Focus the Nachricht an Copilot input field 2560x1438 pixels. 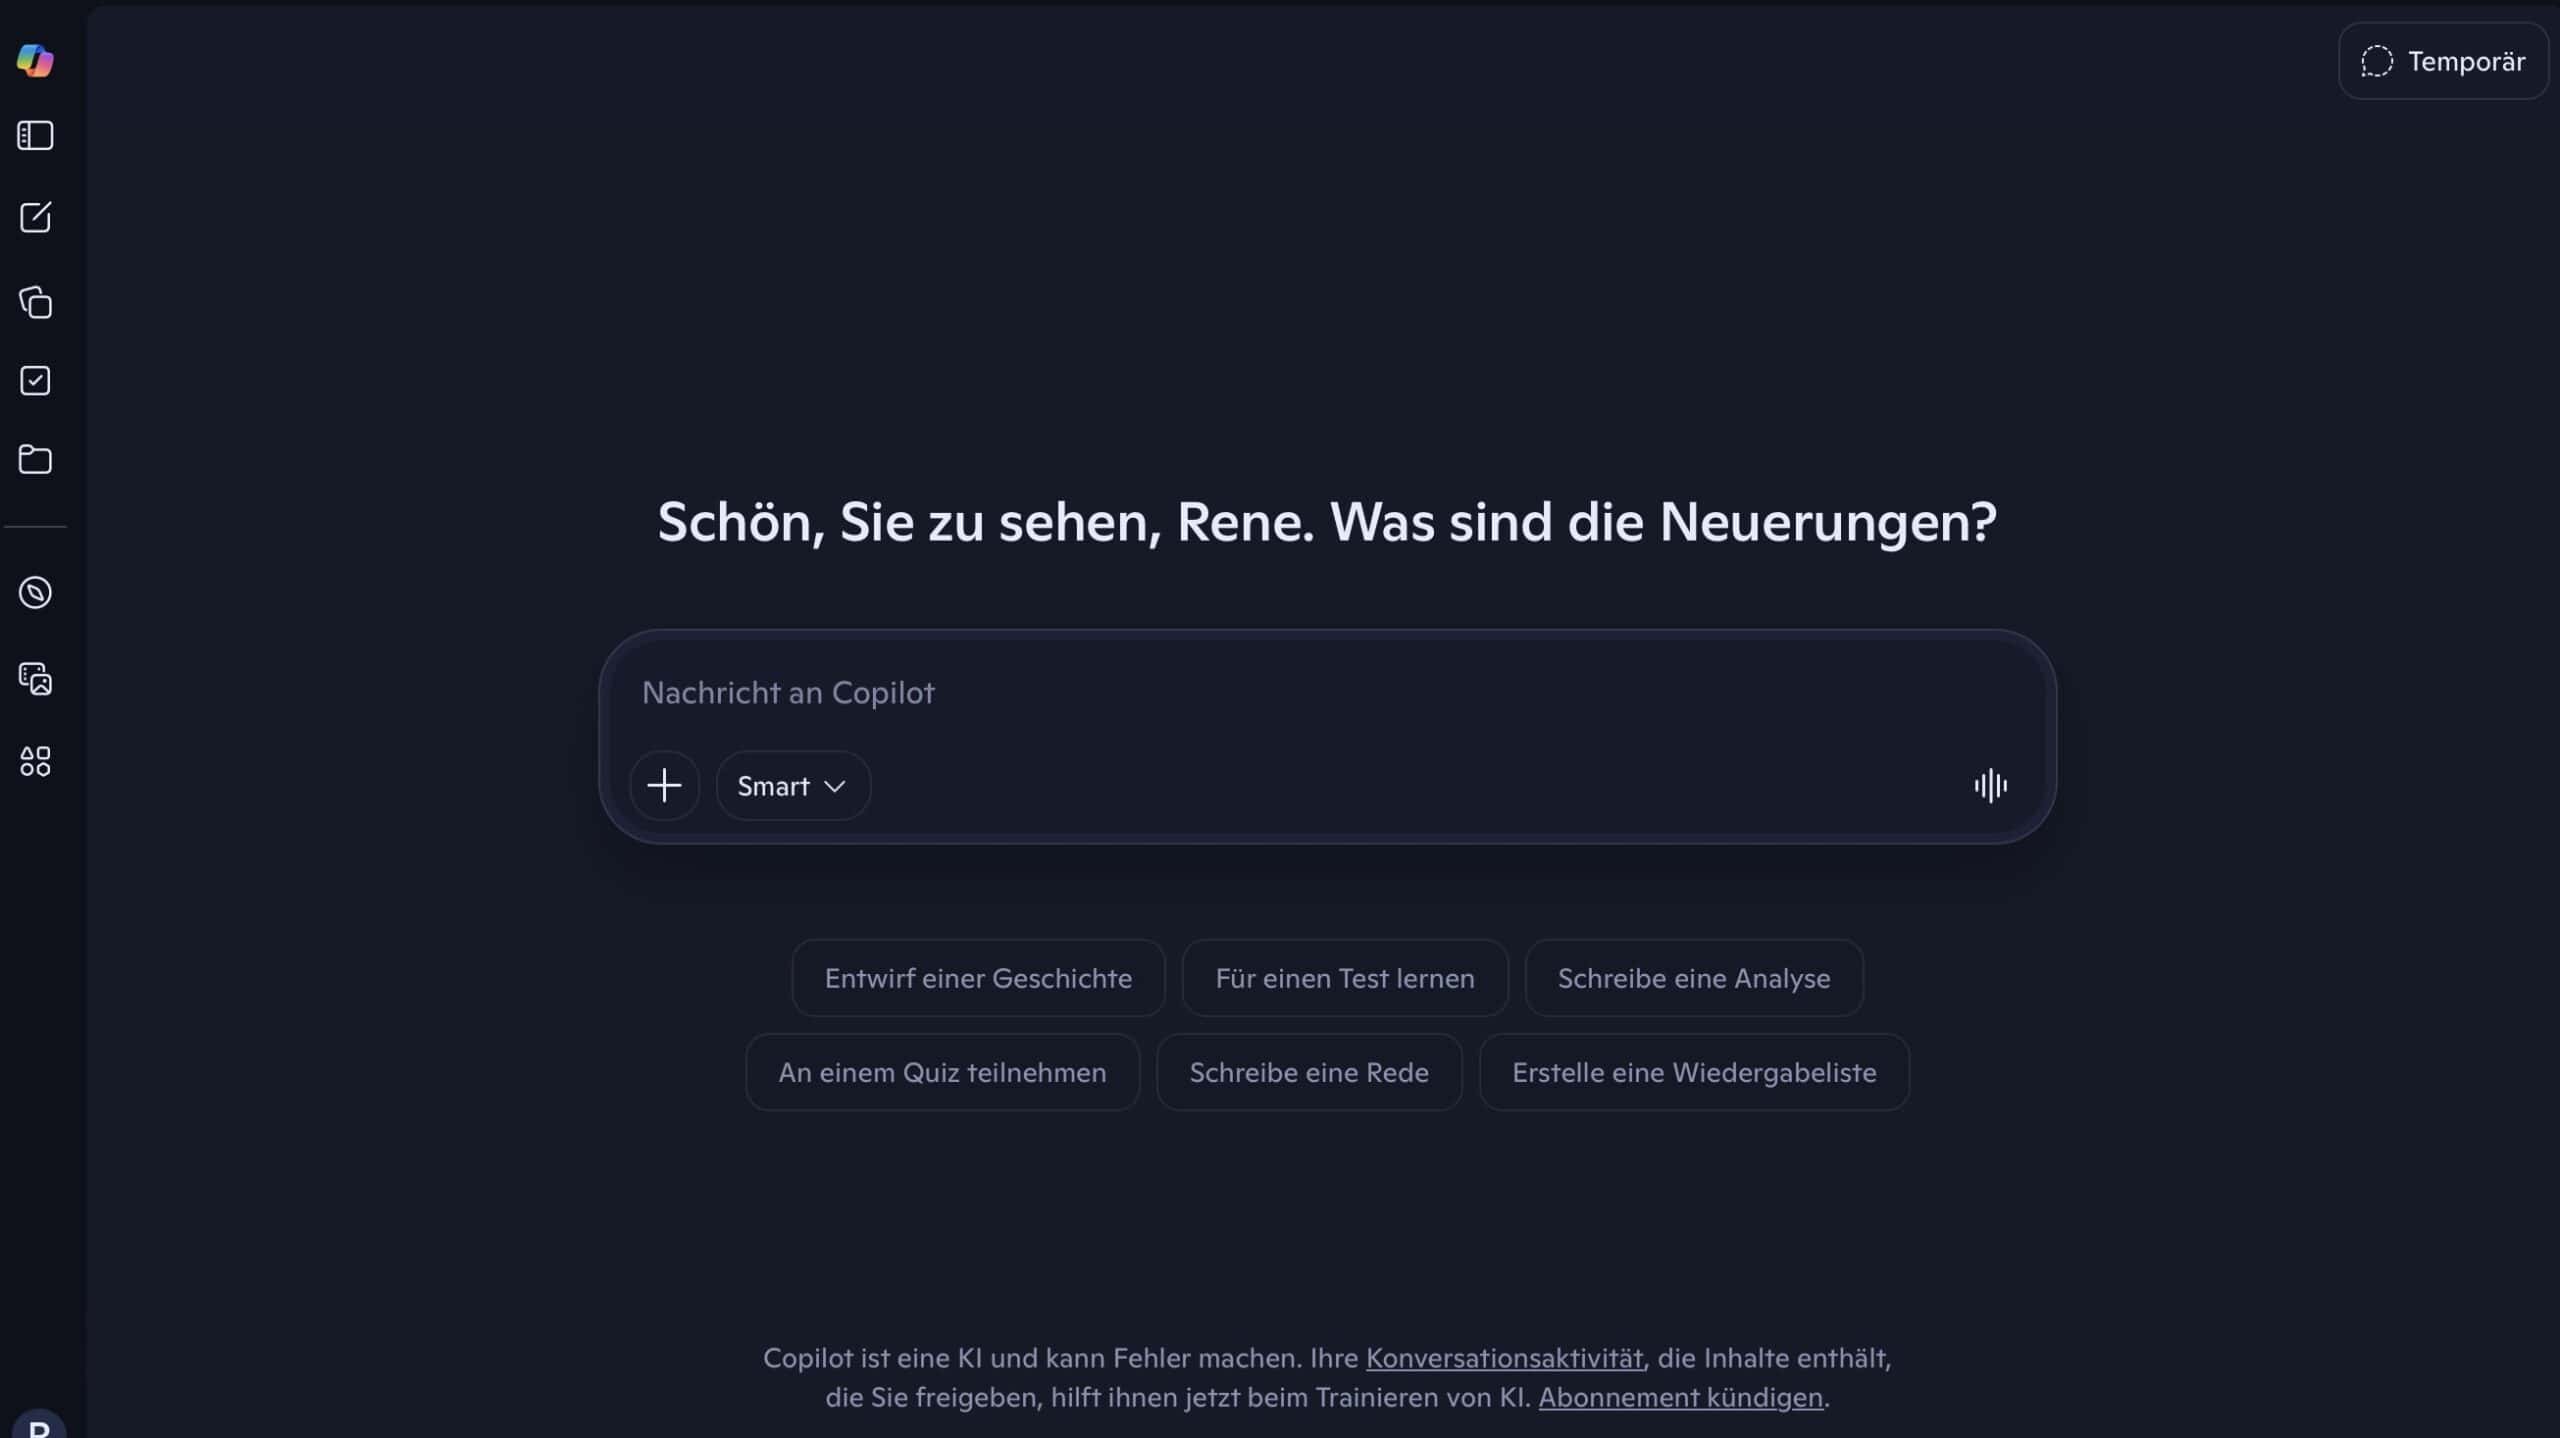coord(1327,692)
